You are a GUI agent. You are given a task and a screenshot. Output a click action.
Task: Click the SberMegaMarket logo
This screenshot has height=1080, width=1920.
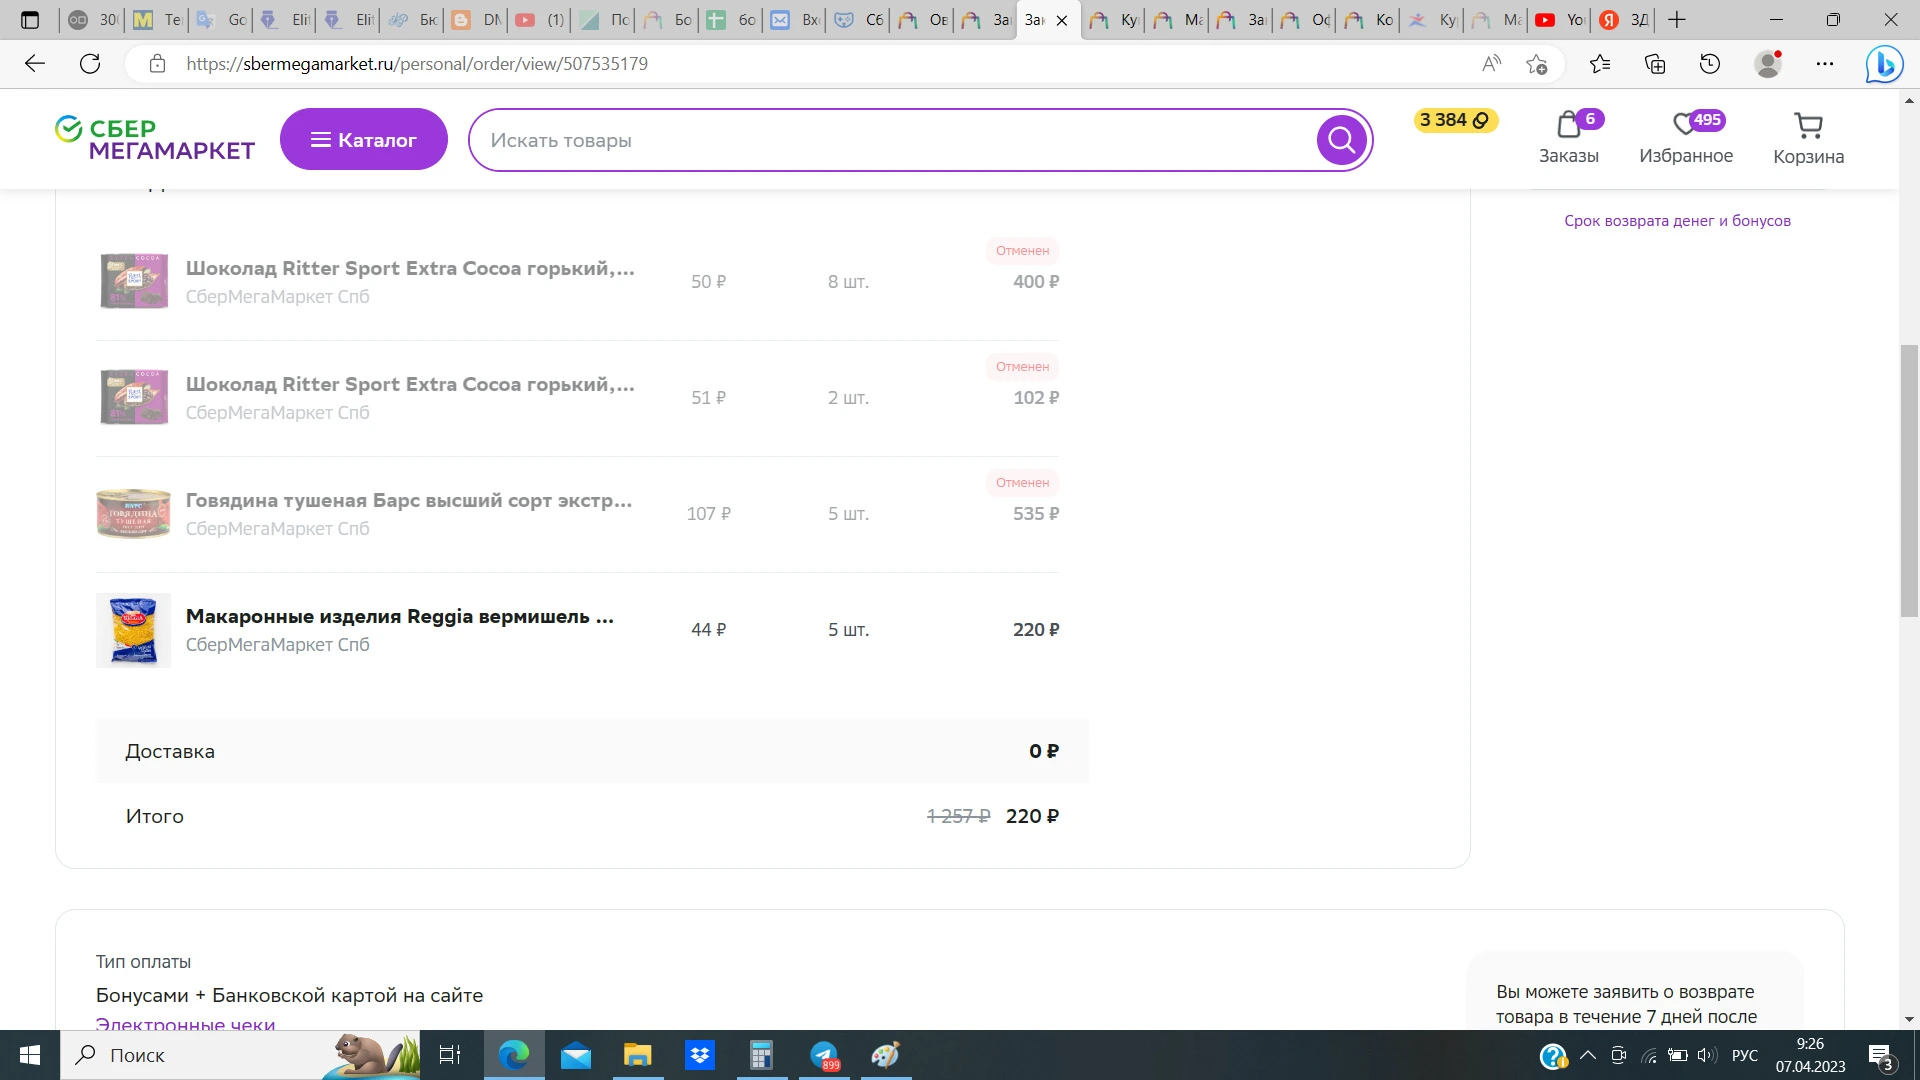(155, 139)
